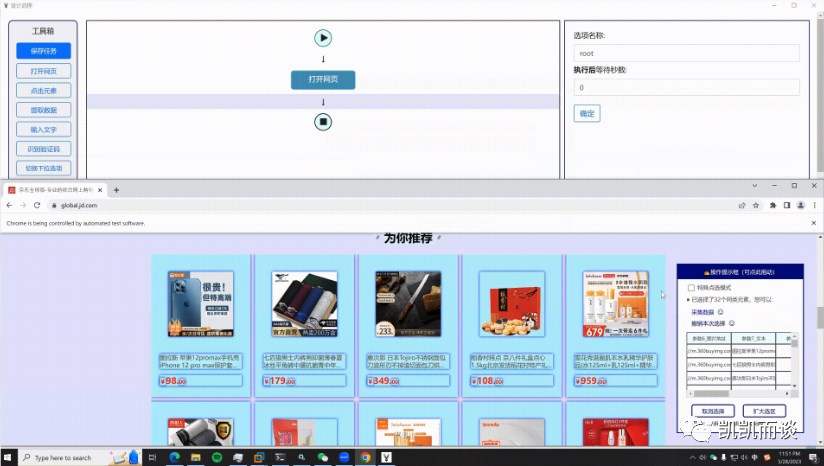
Task: Click the stop end node in flowchart
Action: coord(323,122)
